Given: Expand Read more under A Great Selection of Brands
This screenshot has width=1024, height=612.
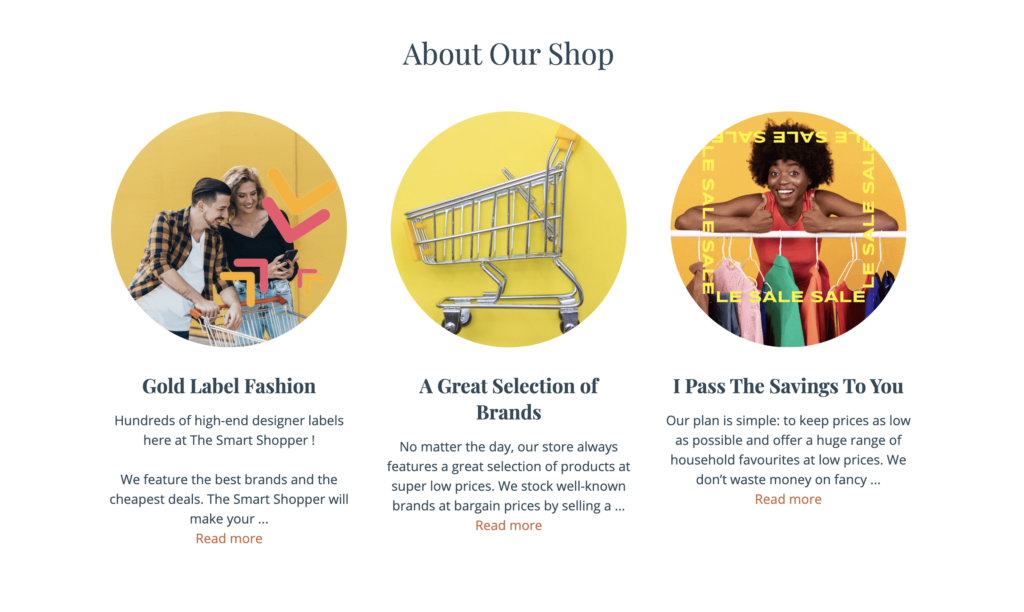Looking at the screenshot, I should point(508,525).
